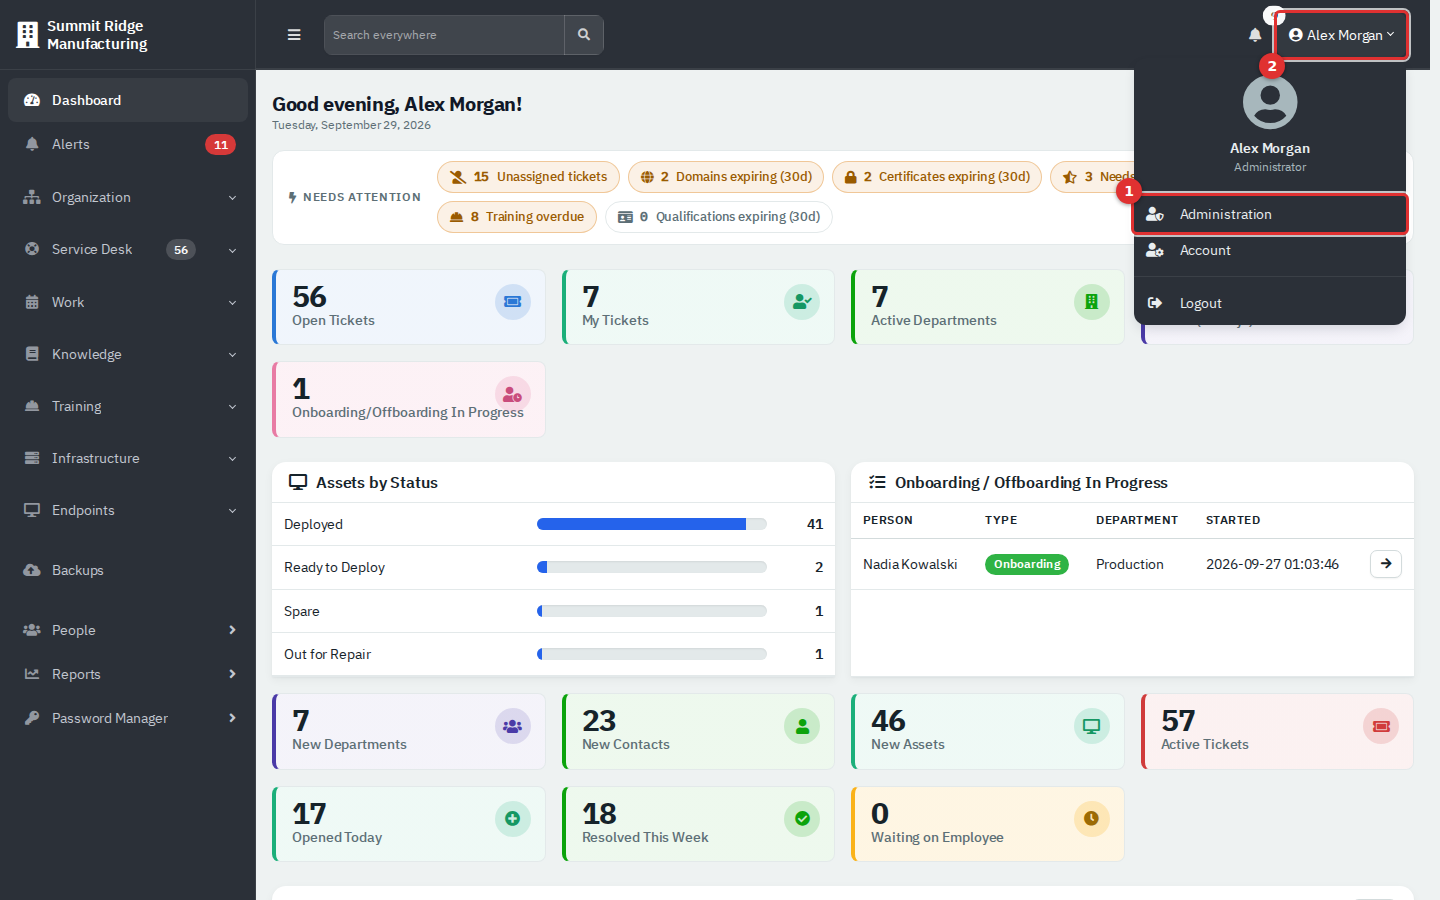Click the Deployed assets progress bar
This screenshot has height=900, width=1440.
(652, 524)
